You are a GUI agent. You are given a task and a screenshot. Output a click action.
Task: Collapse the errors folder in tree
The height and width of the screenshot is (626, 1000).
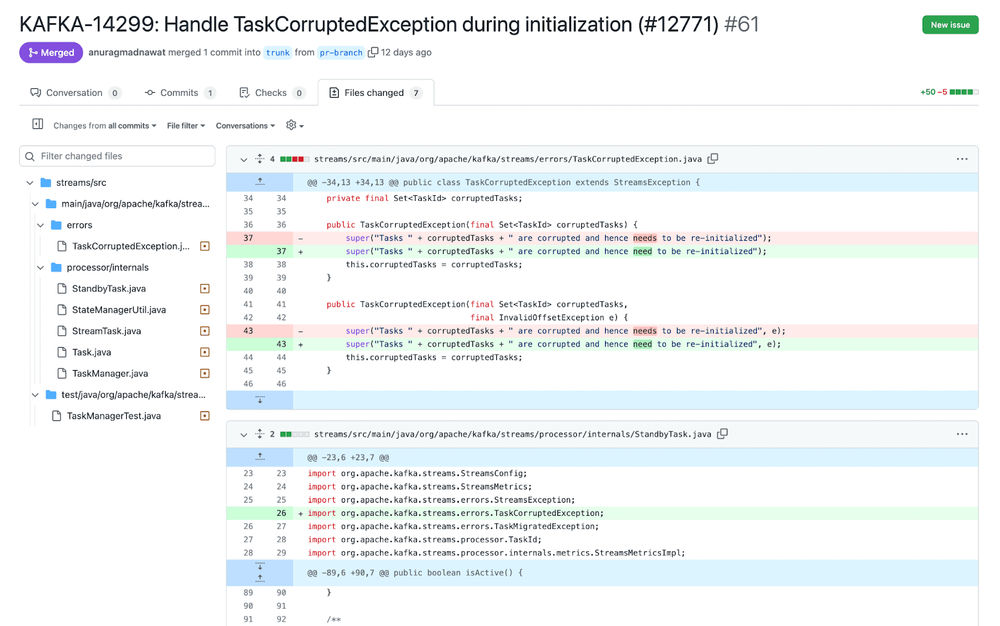41,225
